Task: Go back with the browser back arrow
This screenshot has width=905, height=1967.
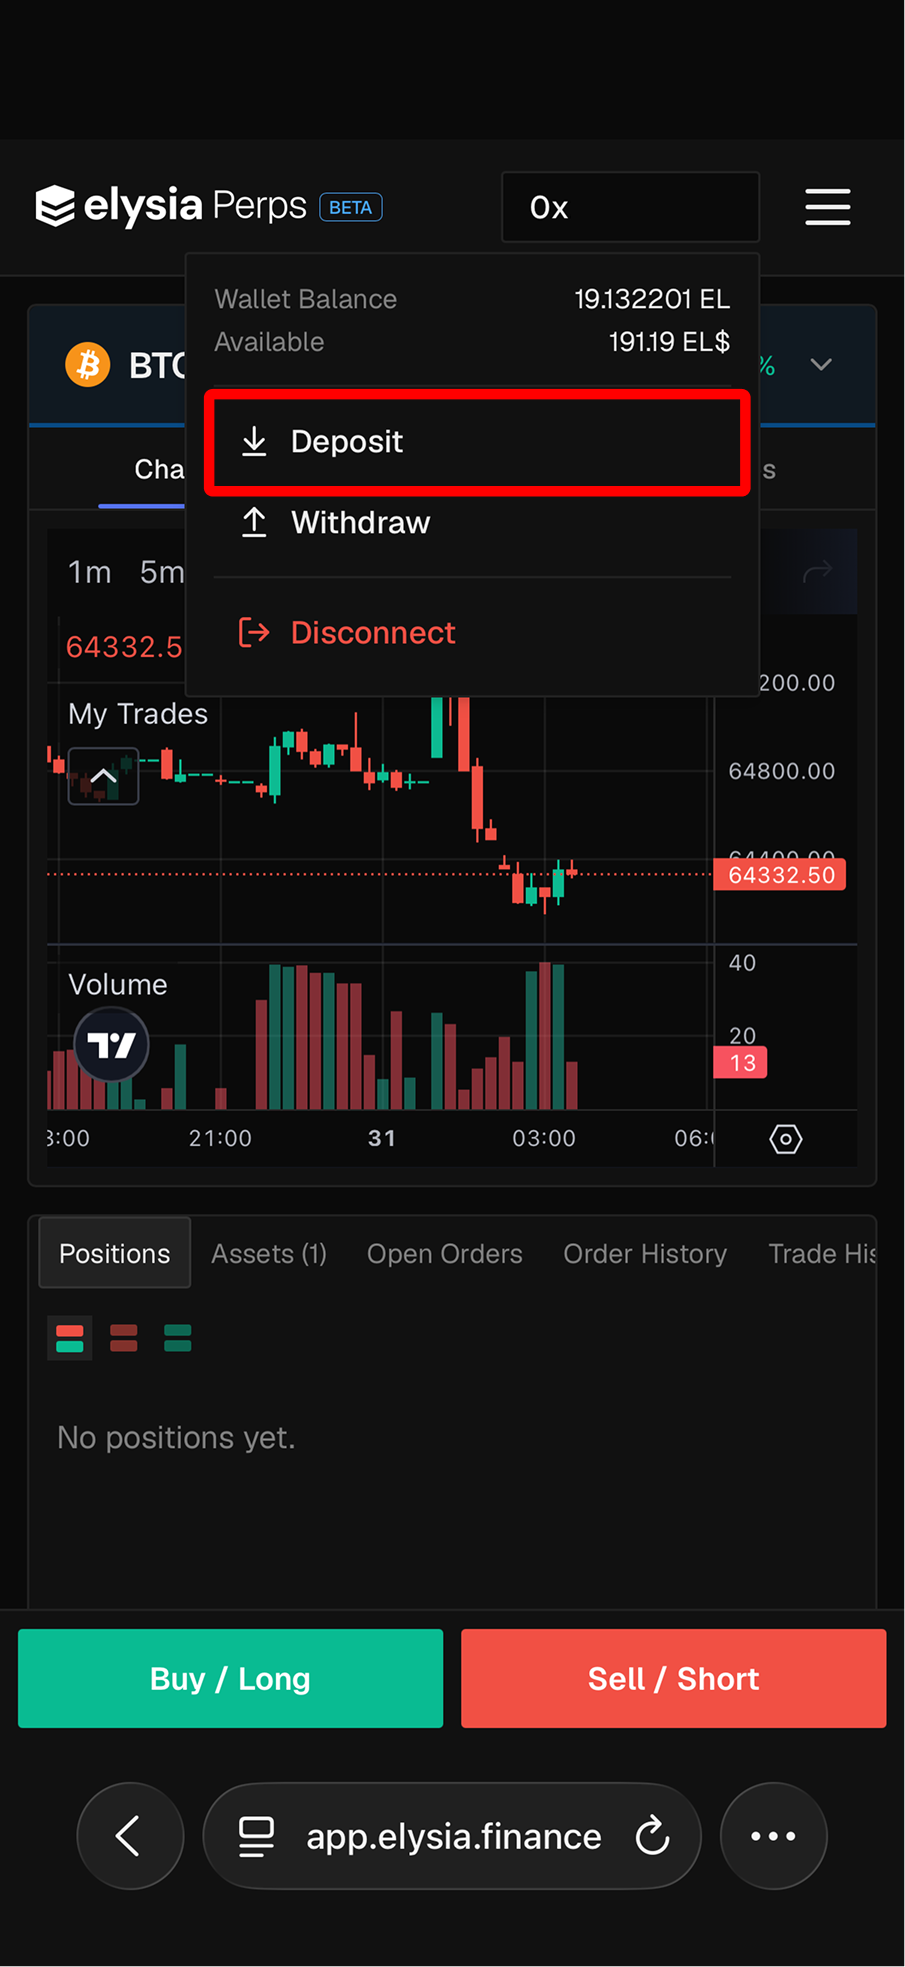Action: (x=130, y=1836)
